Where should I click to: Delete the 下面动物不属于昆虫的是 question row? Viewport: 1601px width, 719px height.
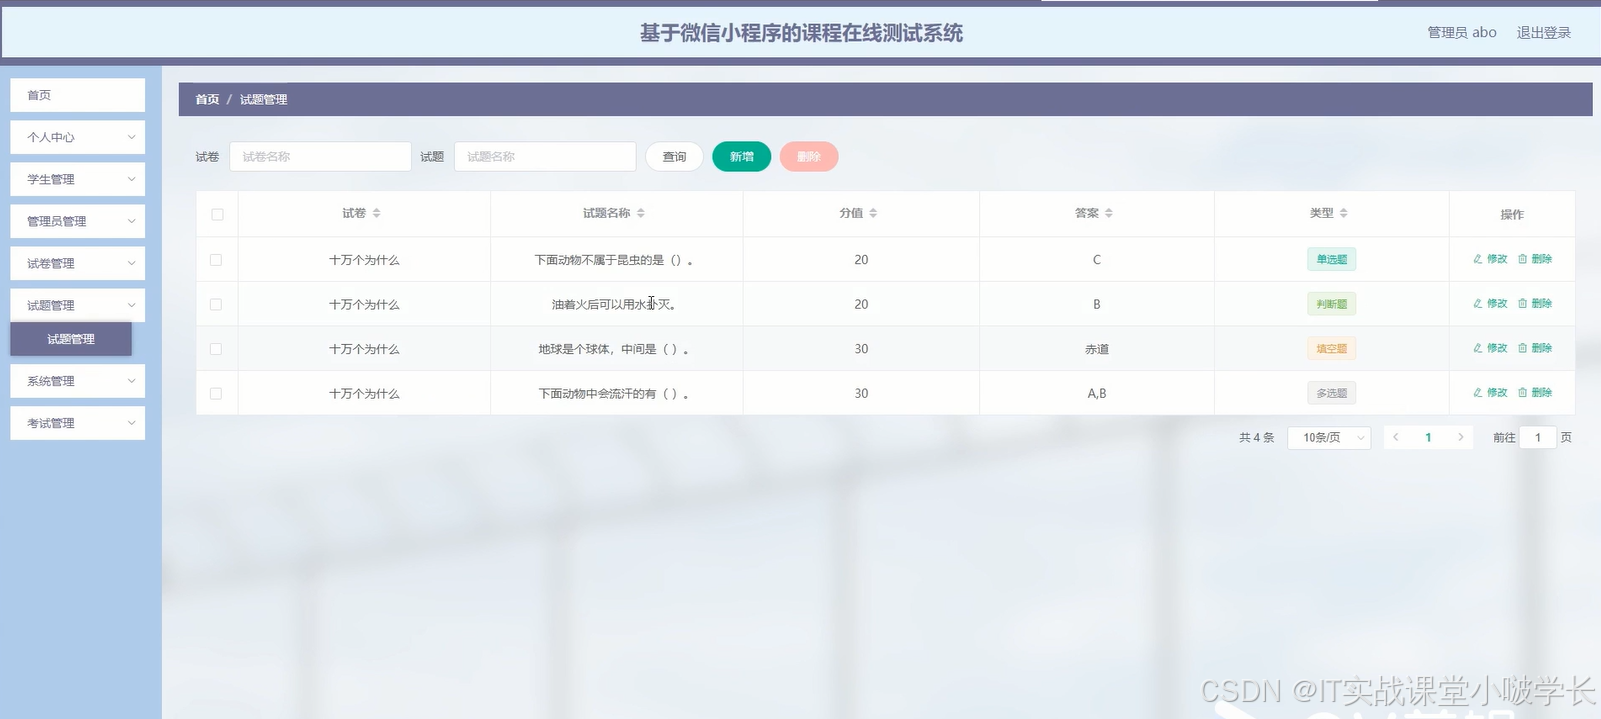click(1535, 259)
